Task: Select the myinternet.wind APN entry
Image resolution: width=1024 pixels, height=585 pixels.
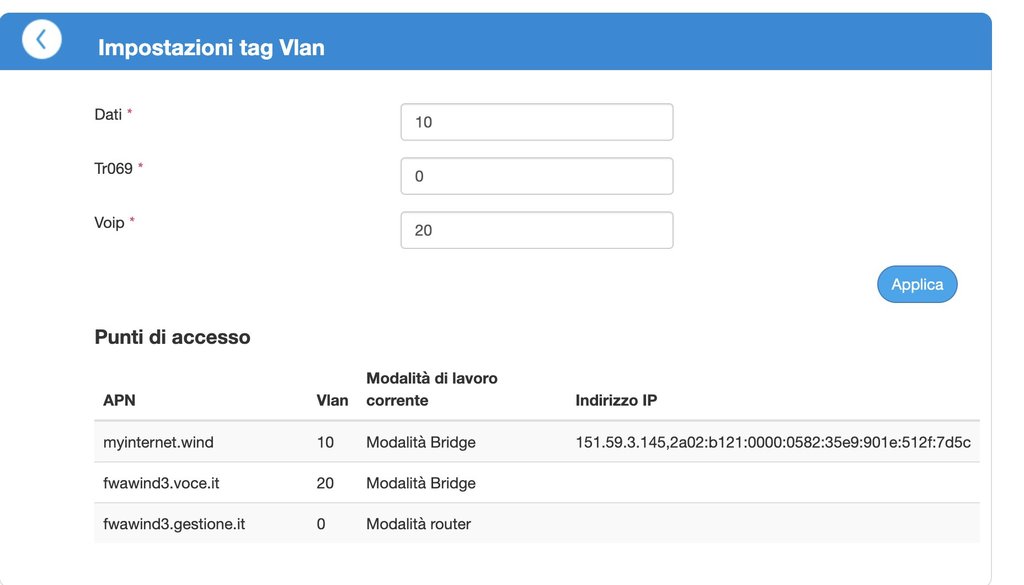Action: tap(158, 442)
